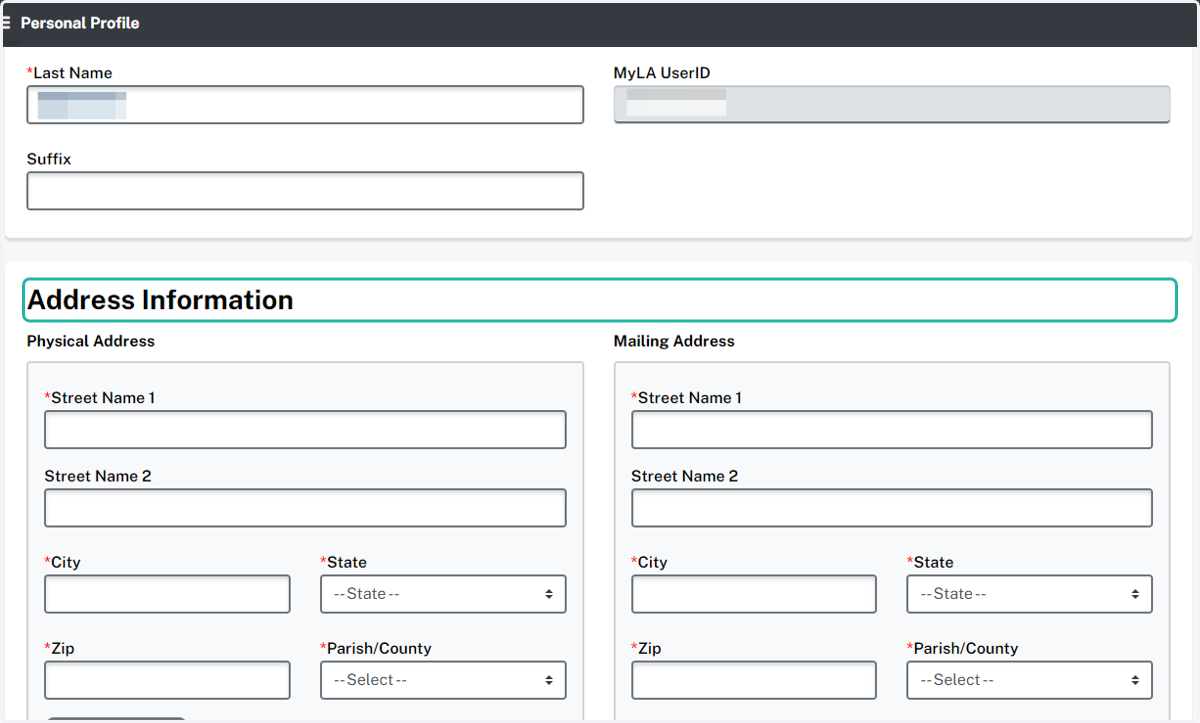Screen dimensions: 1200x723
Task: Focus Physical Address Street Name 1 field
Action: coord(305,430)
